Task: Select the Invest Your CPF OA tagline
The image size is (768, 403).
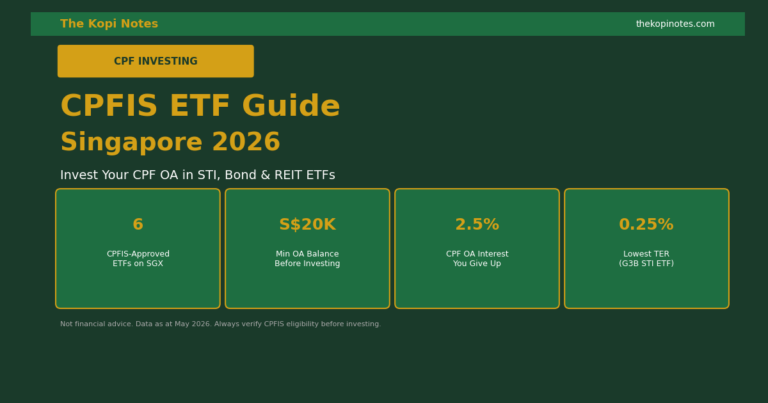Action: click(197, 175)
